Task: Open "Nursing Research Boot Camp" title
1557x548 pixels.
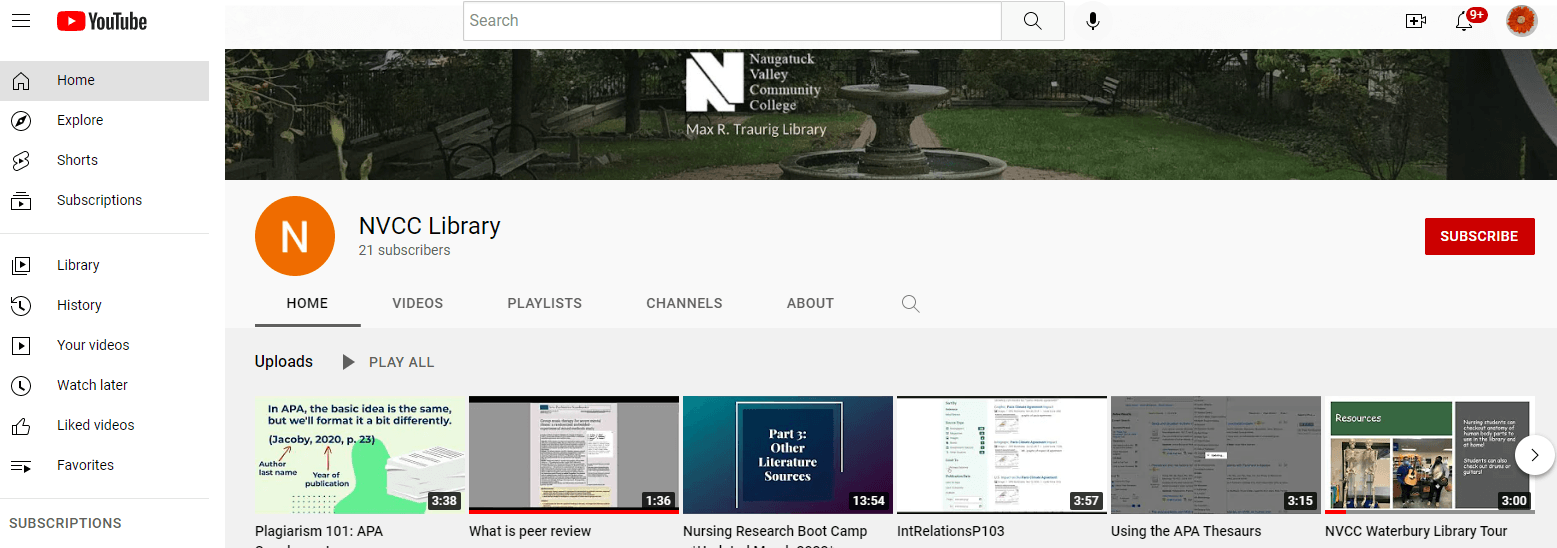Action: coord(775,531)
